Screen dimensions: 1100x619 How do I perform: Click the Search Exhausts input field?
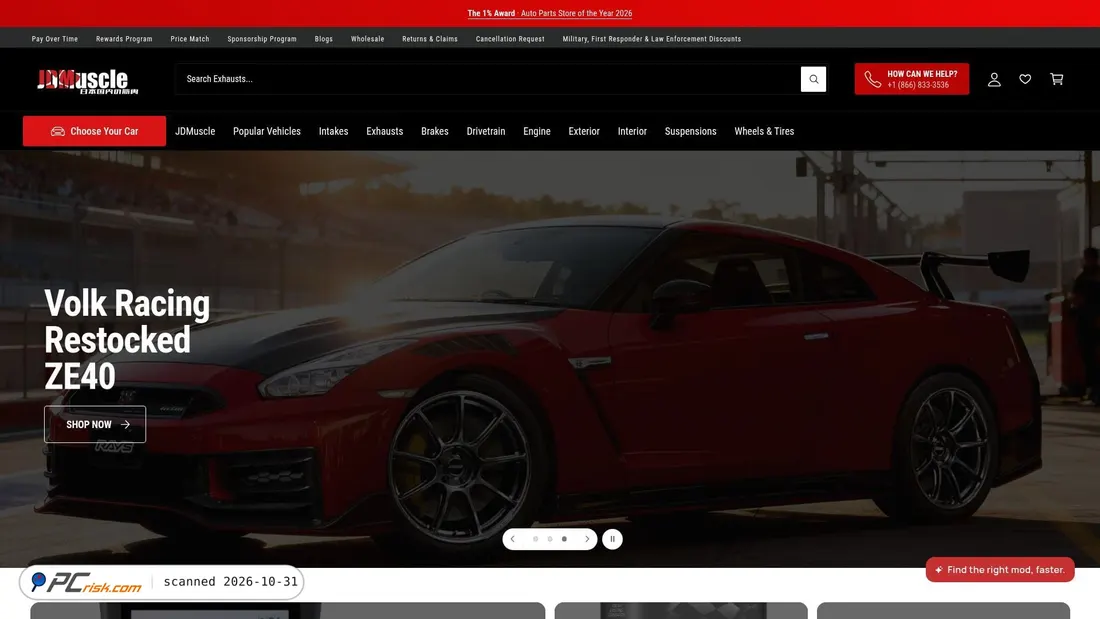point(488,79)
